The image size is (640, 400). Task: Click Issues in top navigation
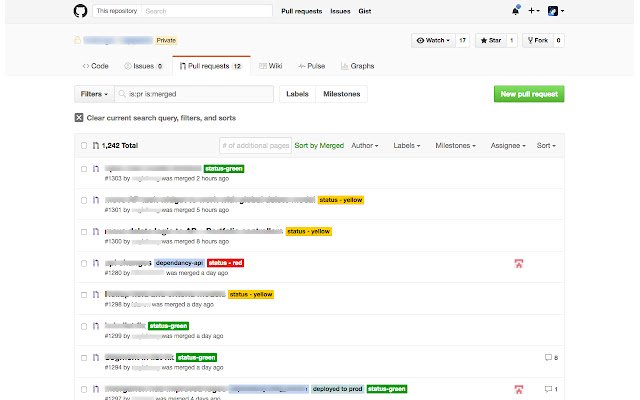(x=340, y=11)
